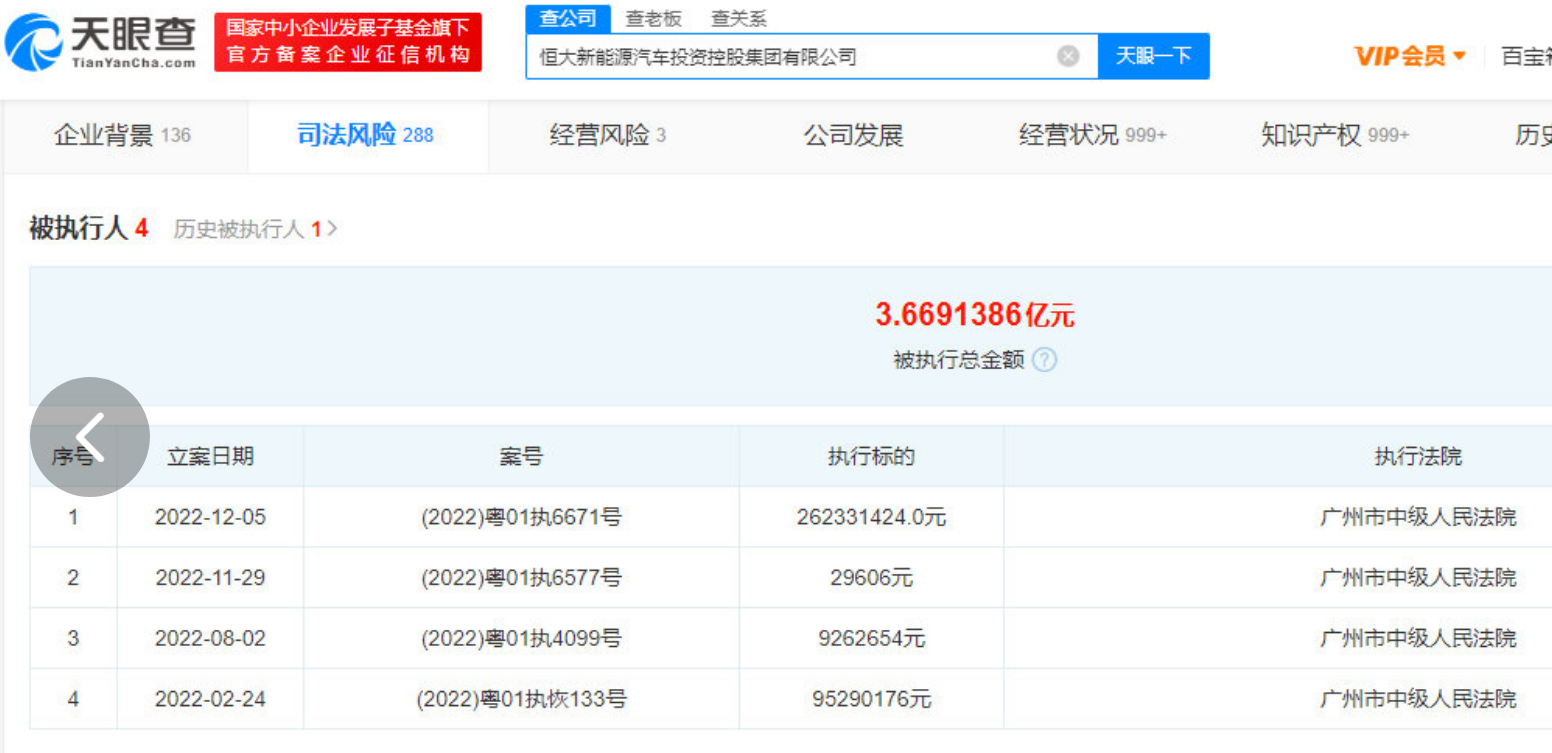Go to the 公司发展 section tab
This screenshot has height=753, width=1552.
click(853, 135)
